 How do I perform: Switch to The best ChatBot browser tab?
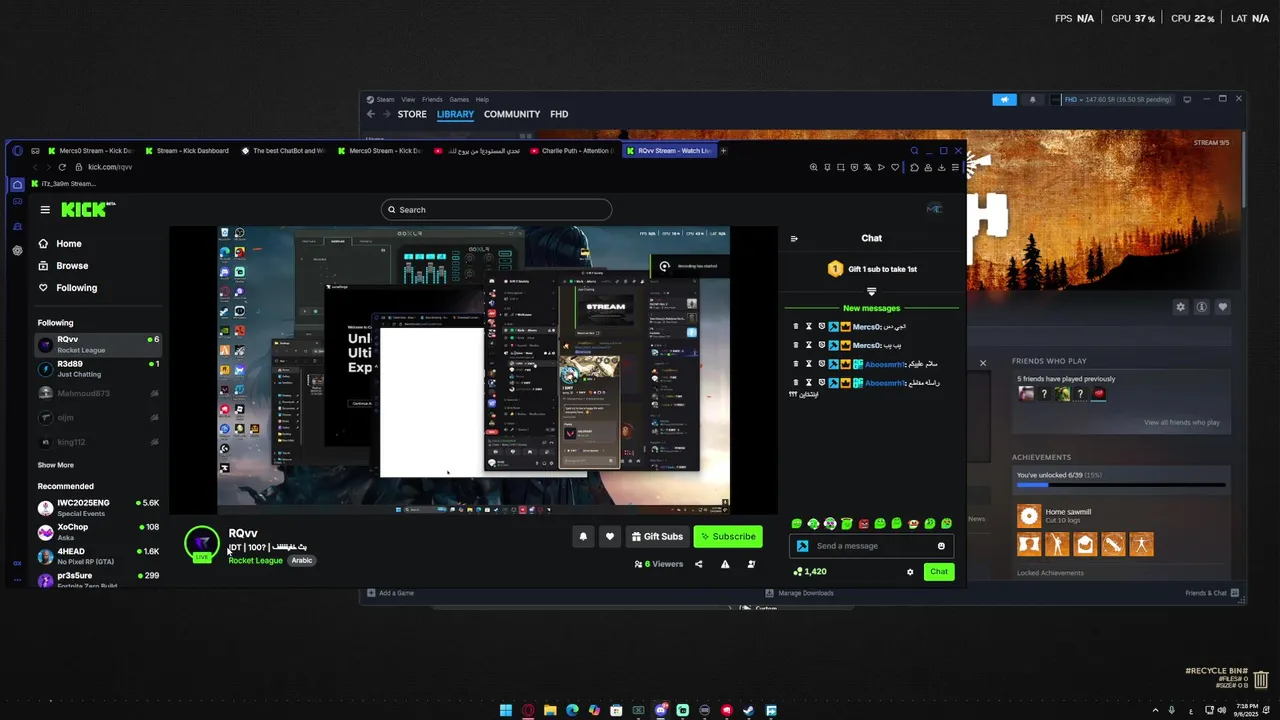click(x=283, y=151)
